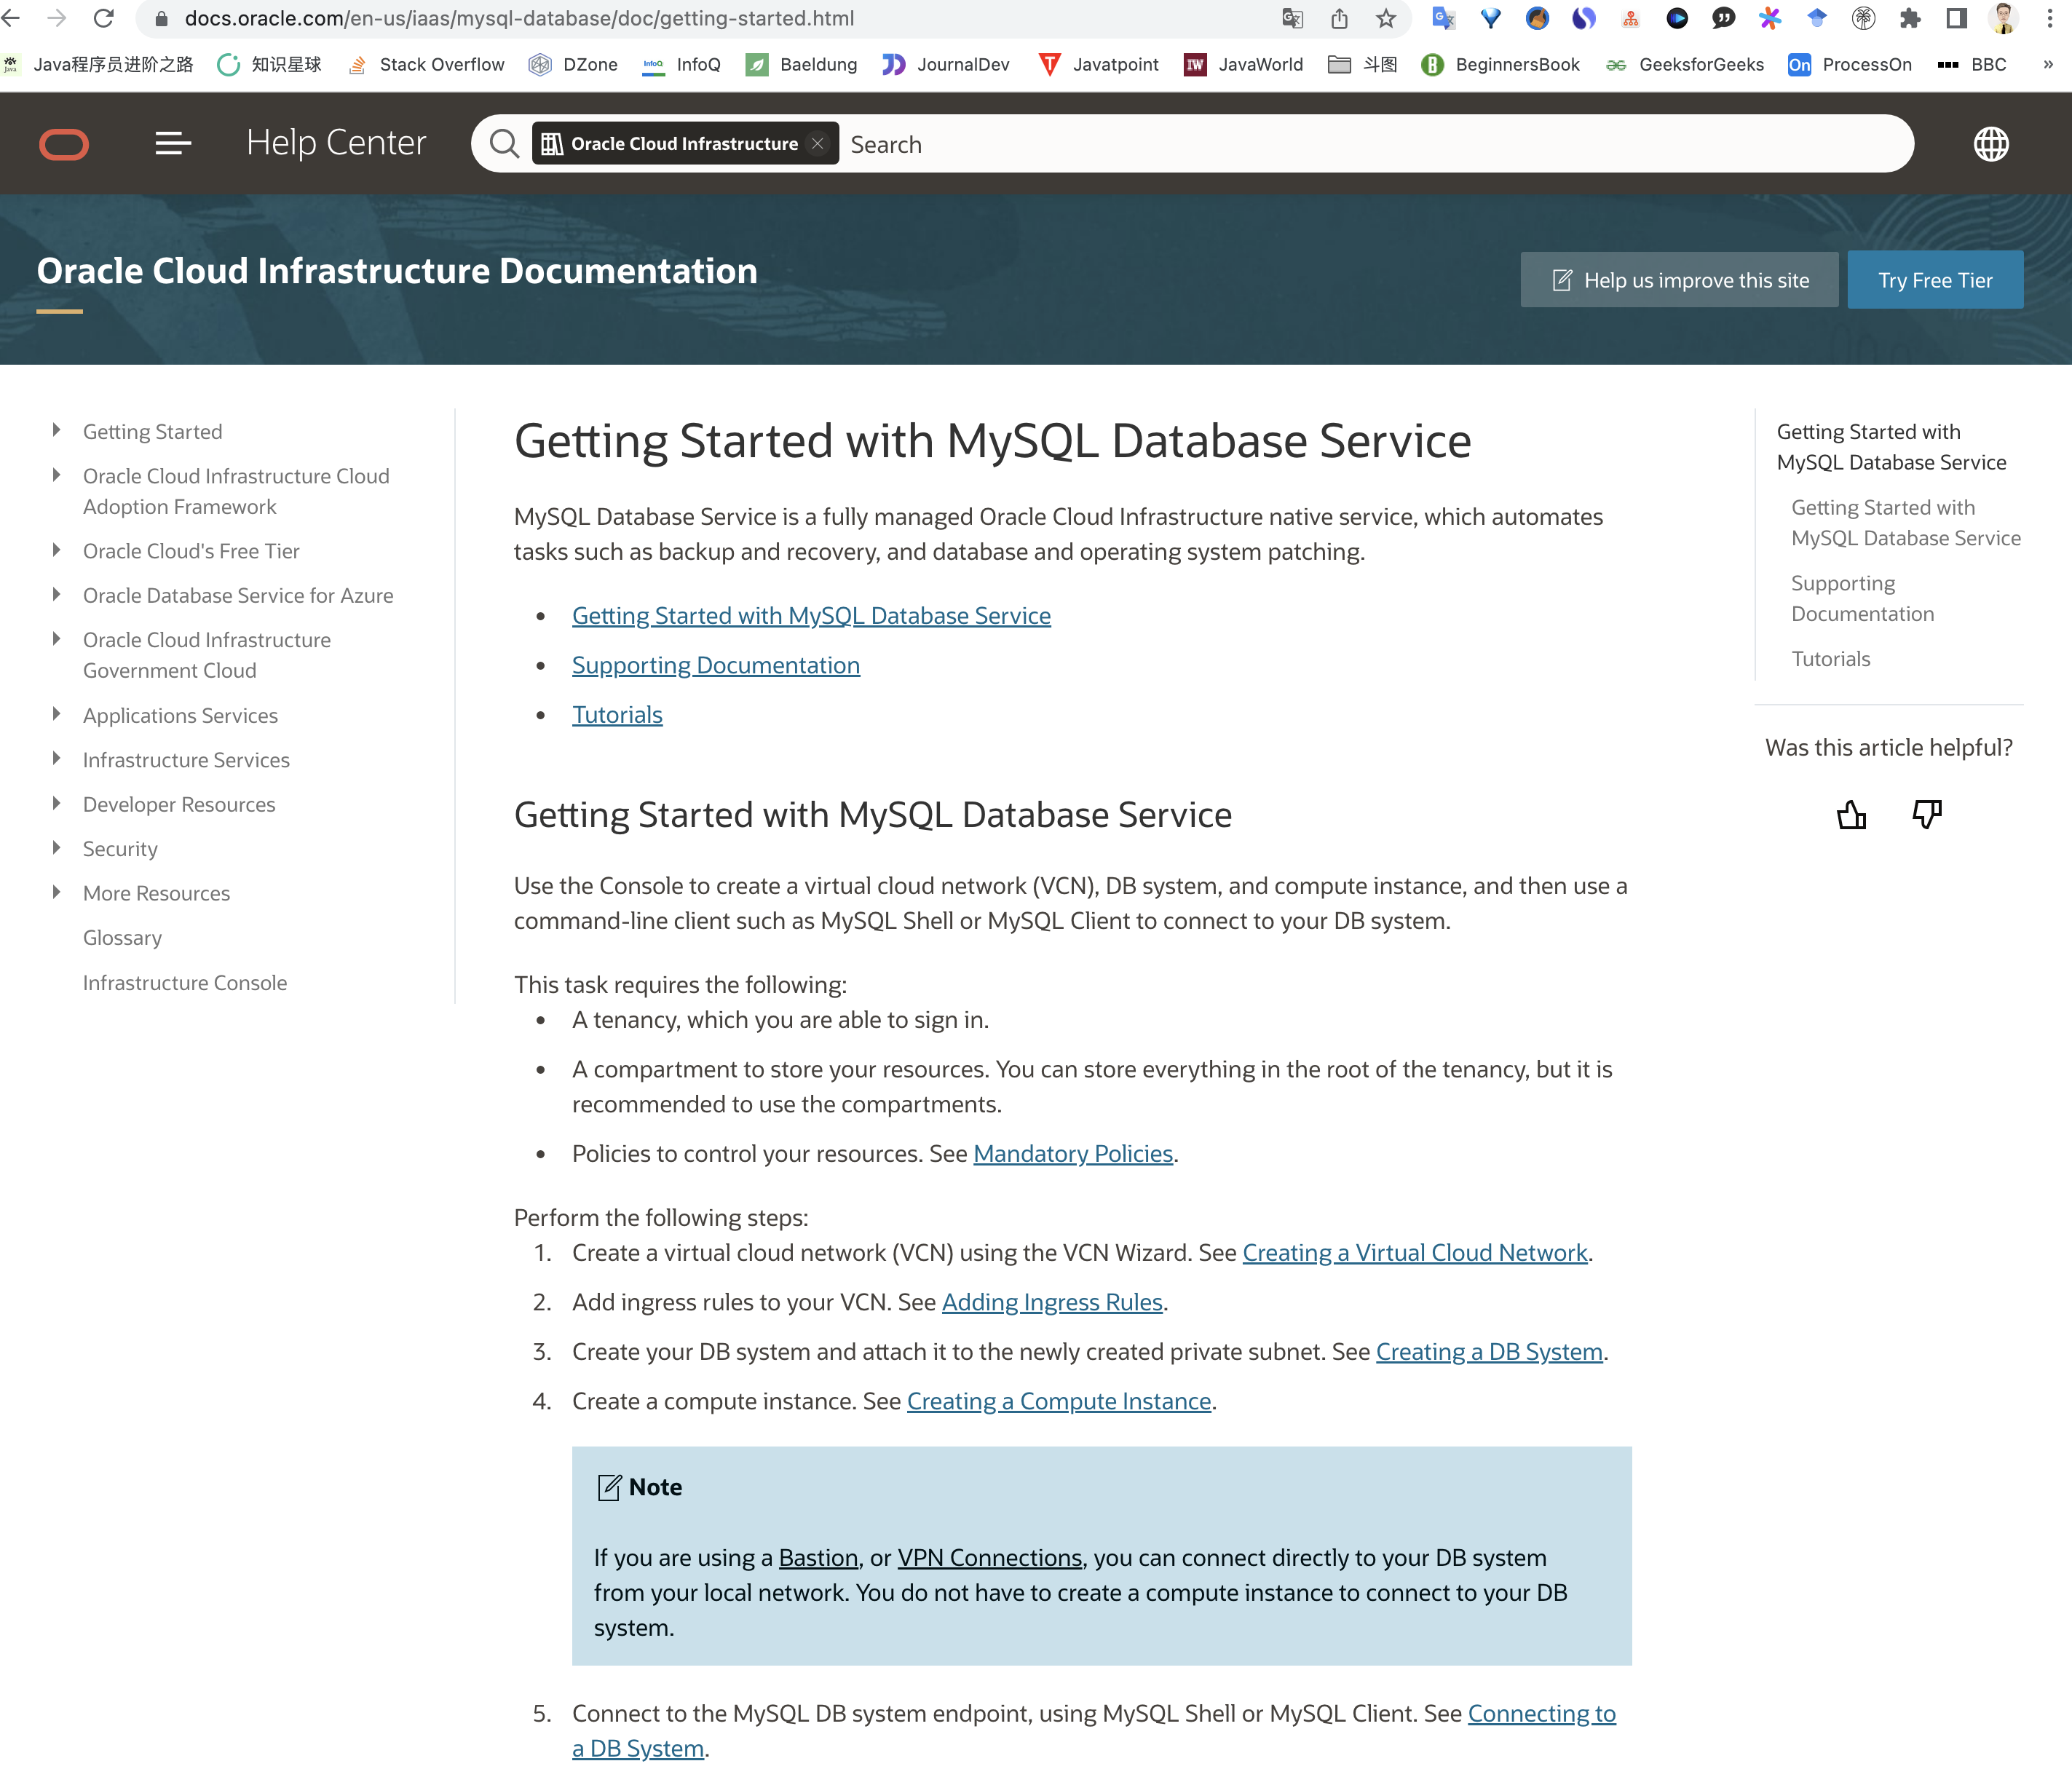Click the search magnifier icon
Image resolution: width=2072 pixels, height=1769 pixels.
point(504,143)
